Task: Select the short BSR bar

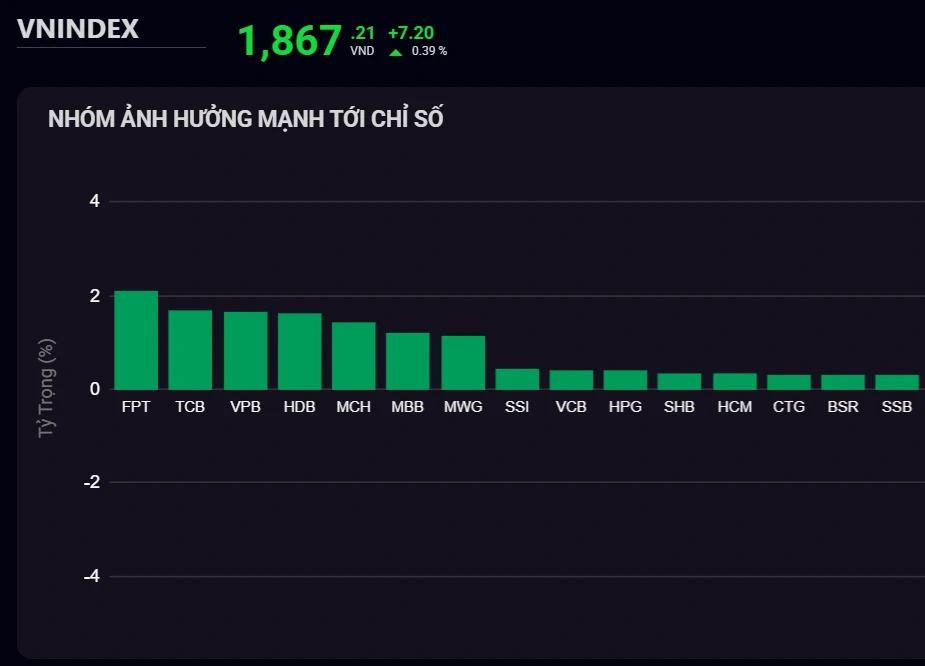Action: pos(843,382)
